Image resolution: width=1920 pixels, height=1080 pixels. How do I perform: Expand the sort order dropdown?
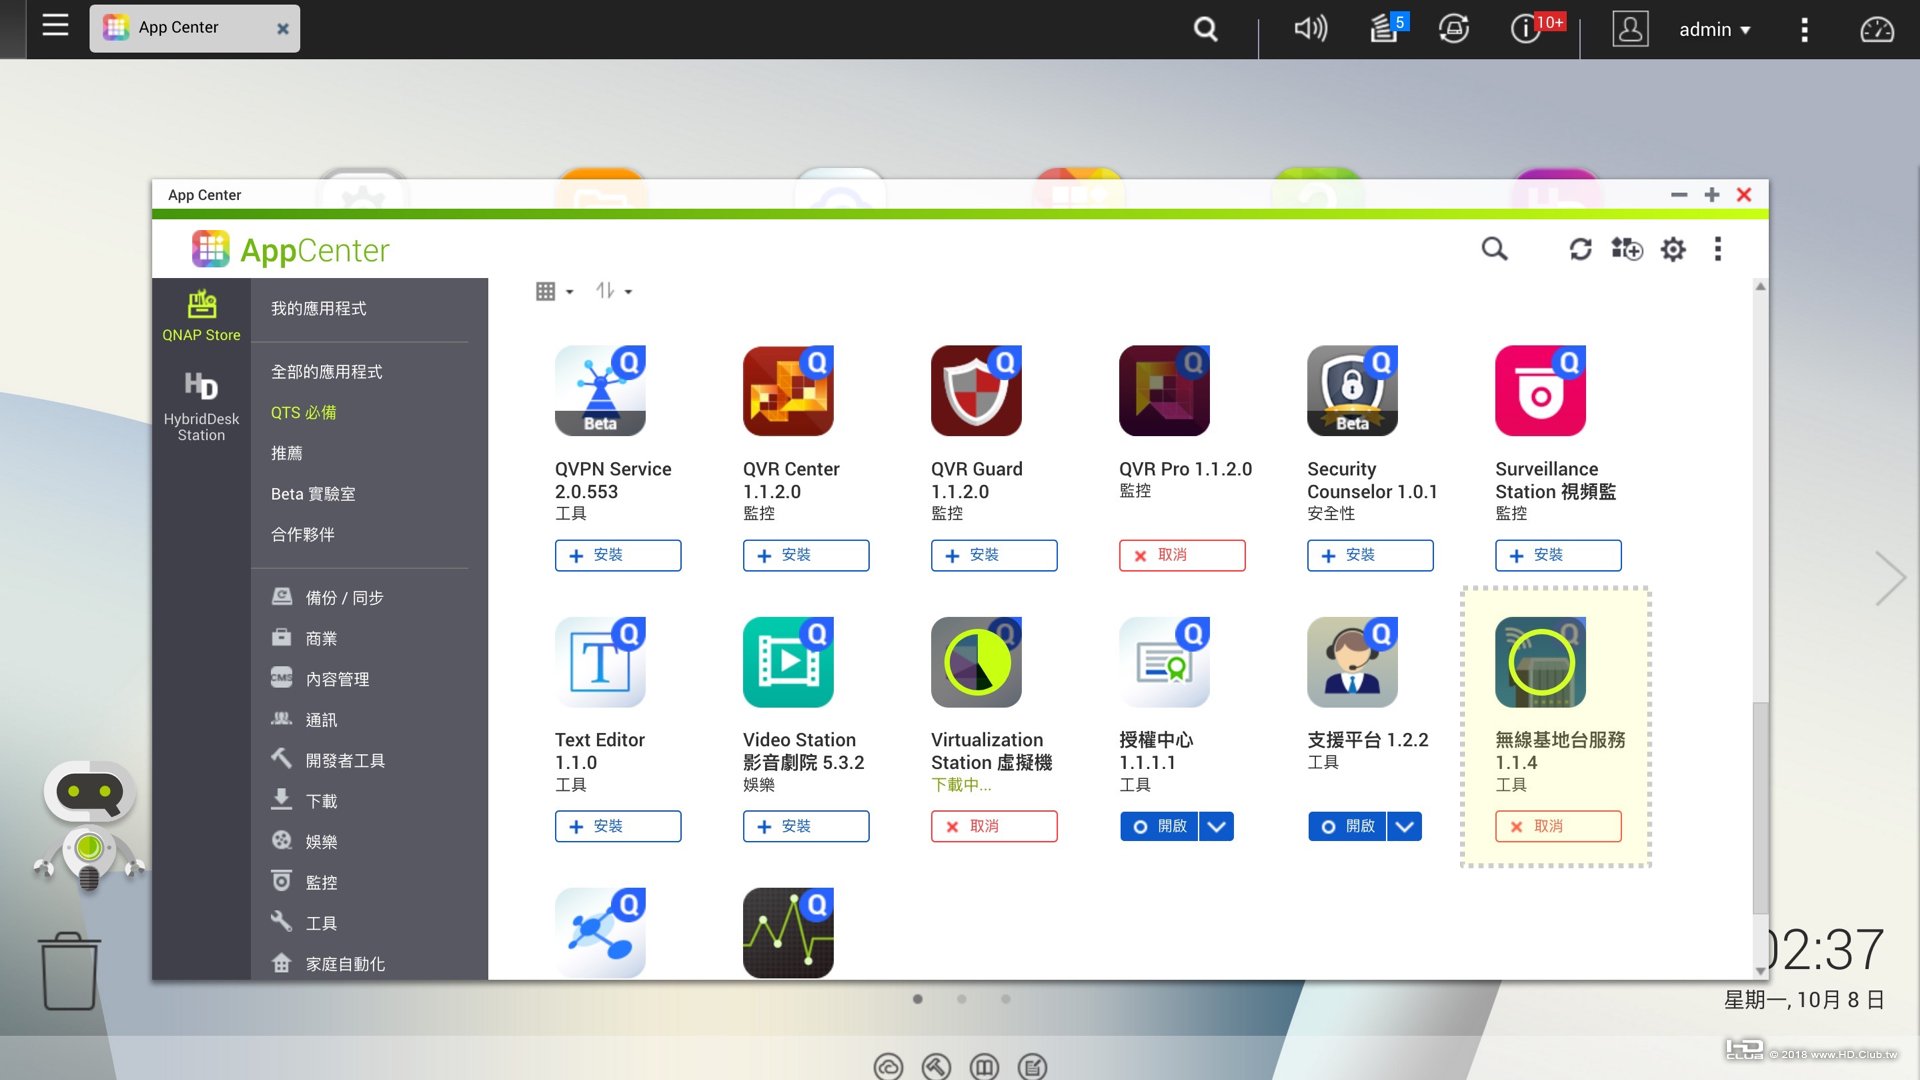point(614,291)
